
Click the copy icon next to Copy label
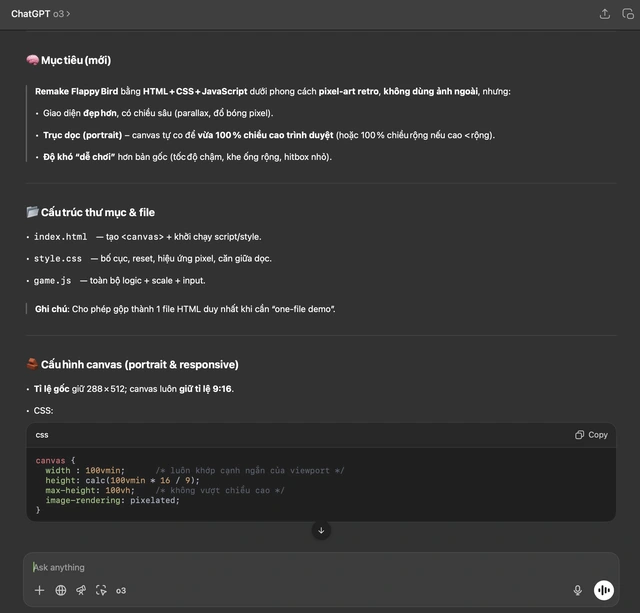click(580, 435)
